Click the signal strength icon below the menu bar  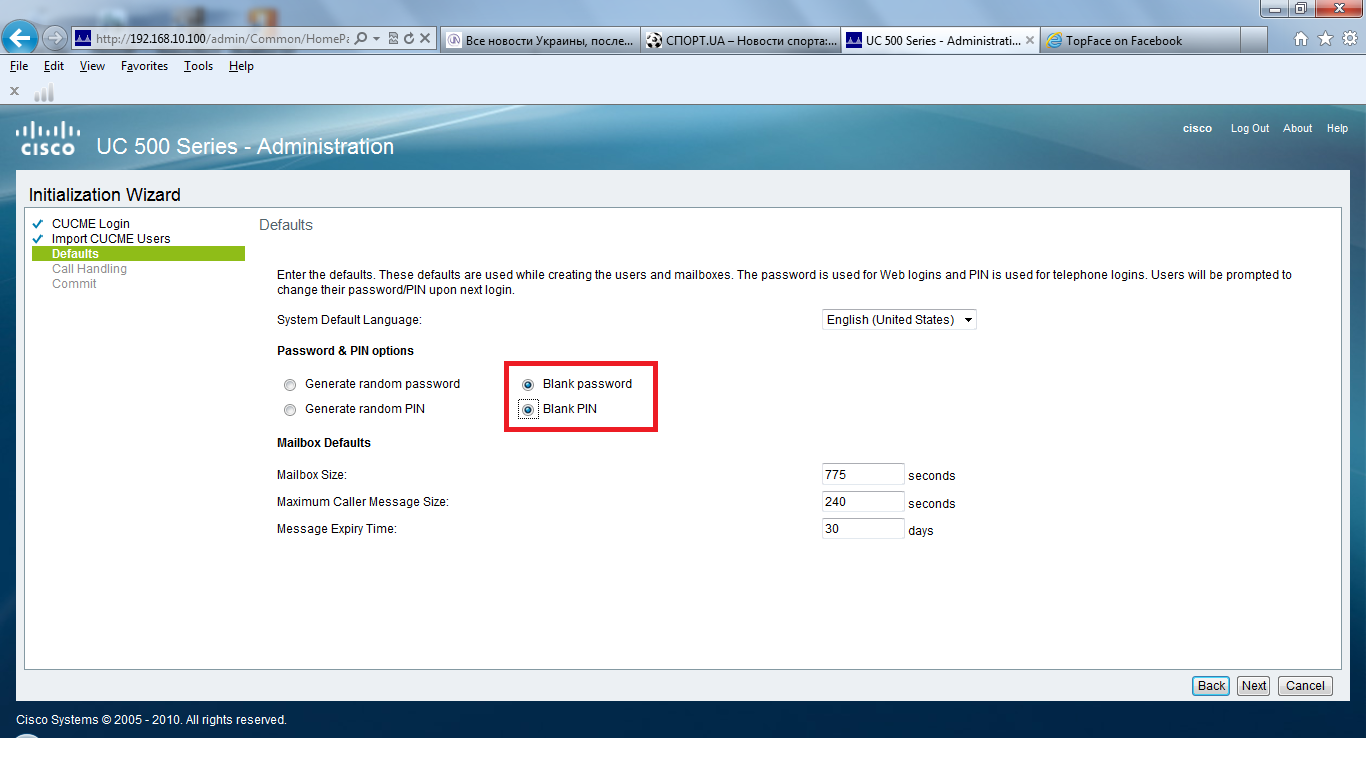[43, 91]
